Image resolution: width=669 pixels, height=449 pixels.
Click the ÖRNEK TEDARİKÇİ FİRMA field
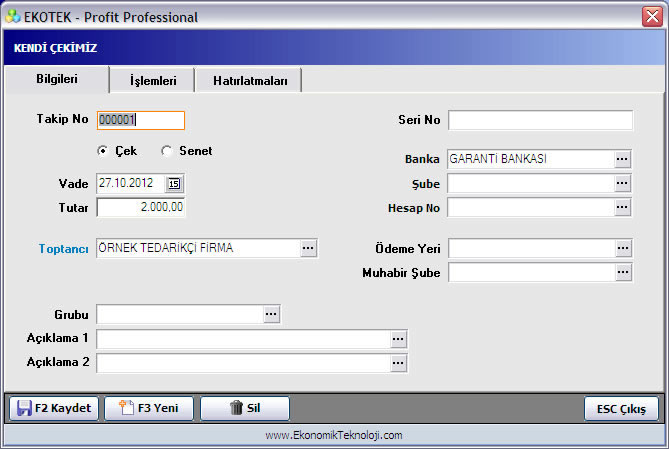[x=198, y=248]
